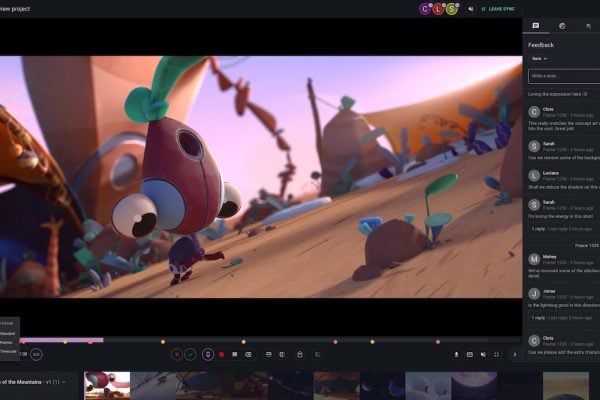Click the 'Loving the expression here' note

[x=558, y=94]
